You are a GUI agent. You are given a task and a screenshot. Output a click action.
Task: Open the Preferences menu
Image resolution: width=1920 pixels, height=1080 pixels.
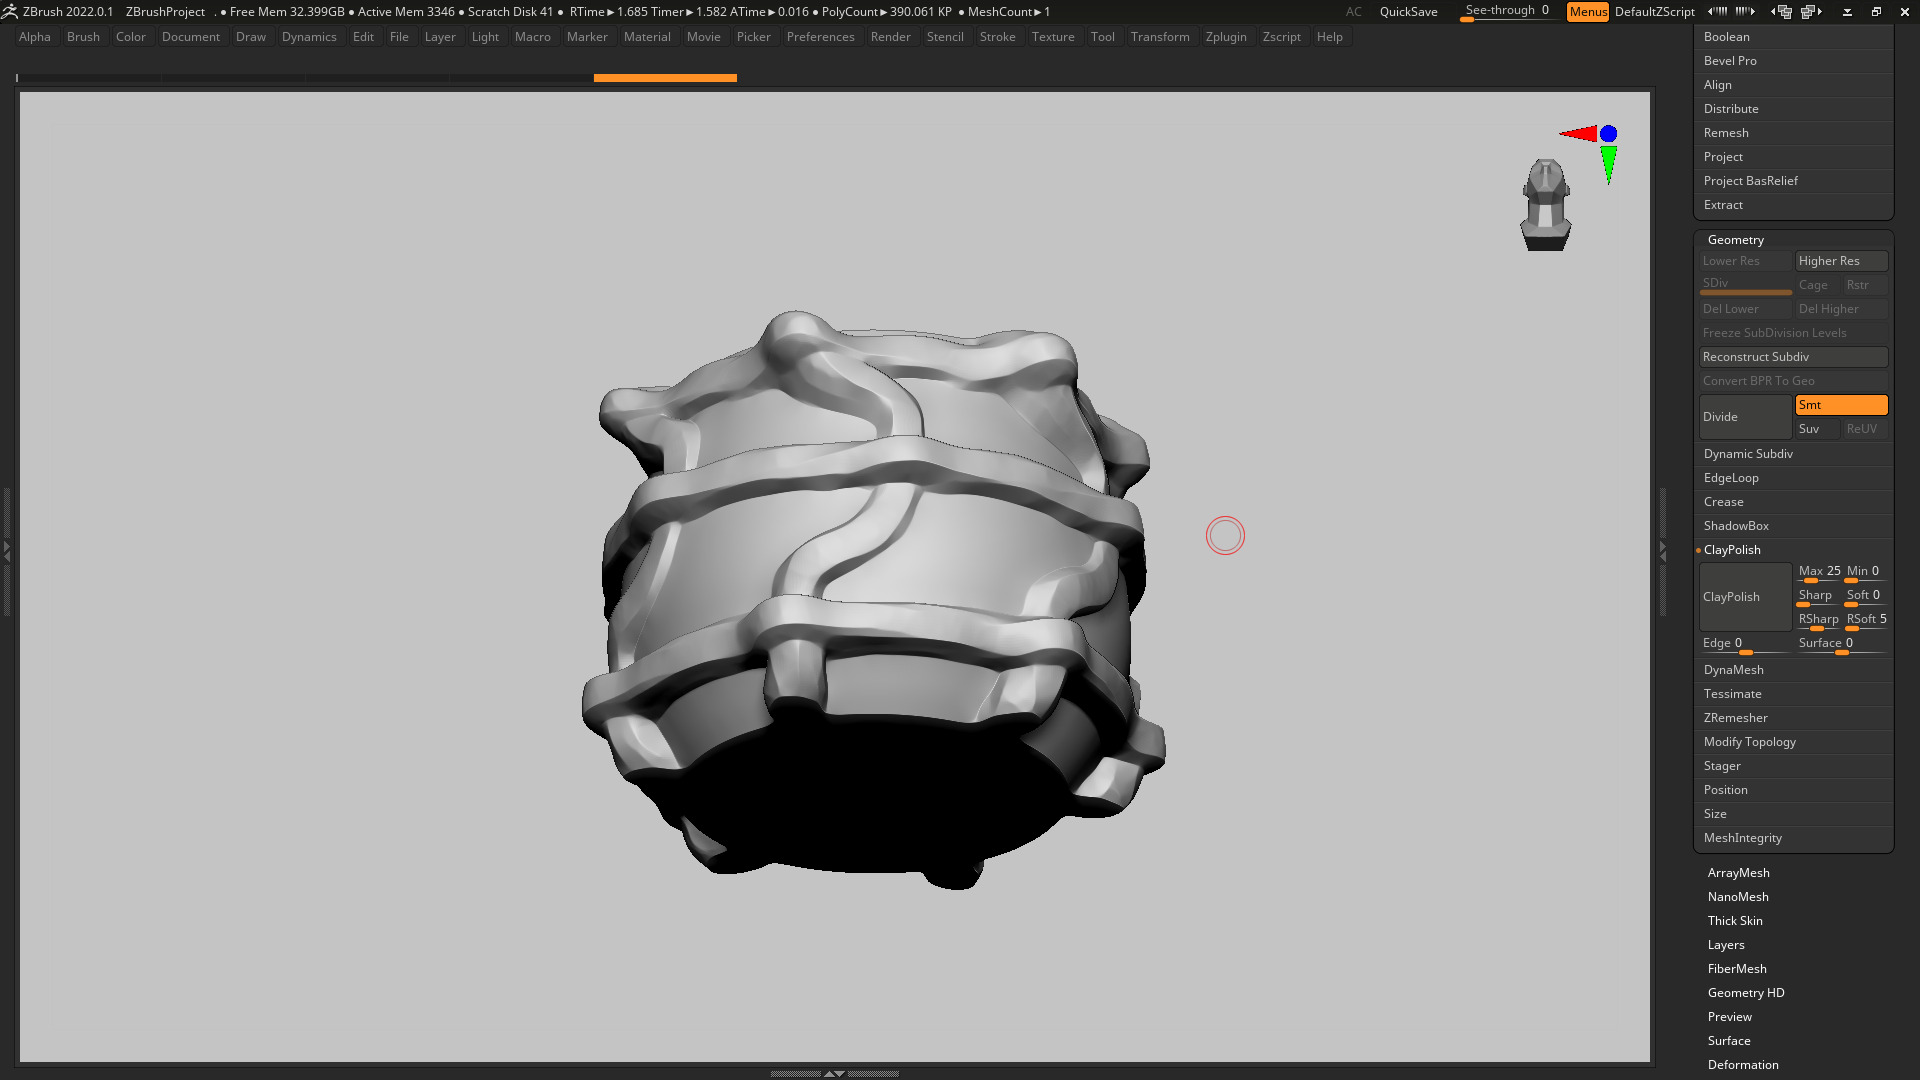(820, 37)
